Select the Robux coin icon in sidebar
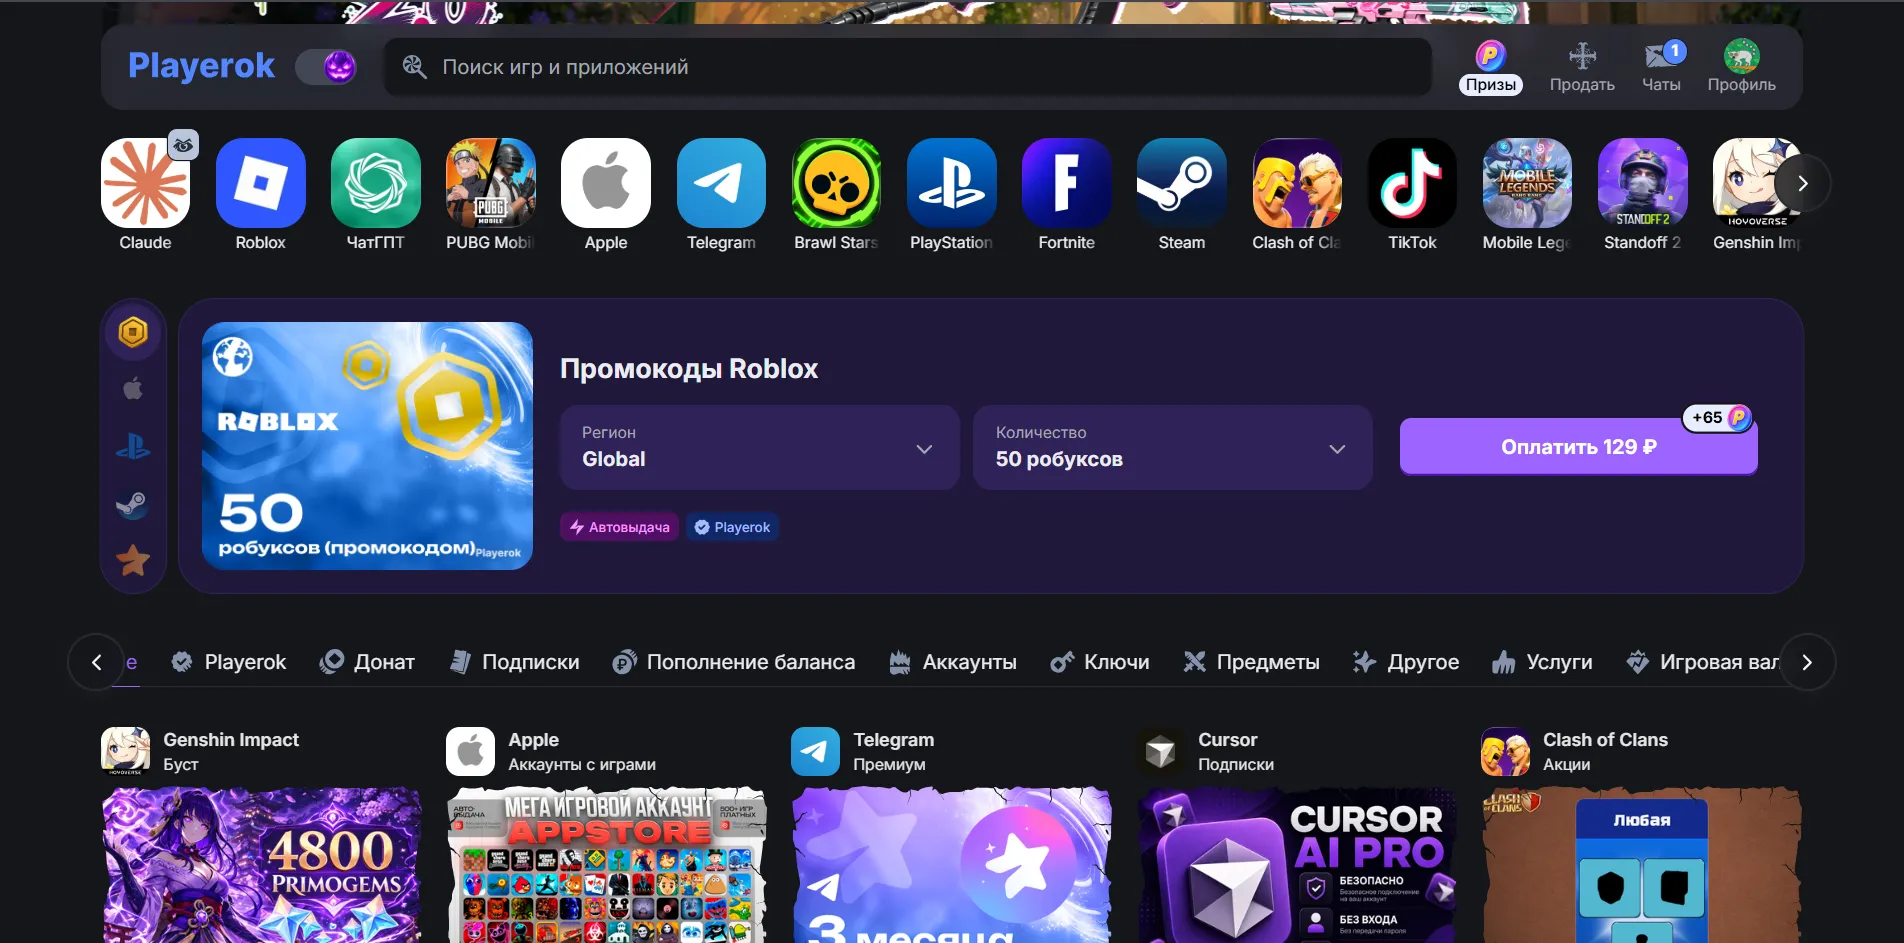This screenshot has height=943, width=1904. click(133, 332)
